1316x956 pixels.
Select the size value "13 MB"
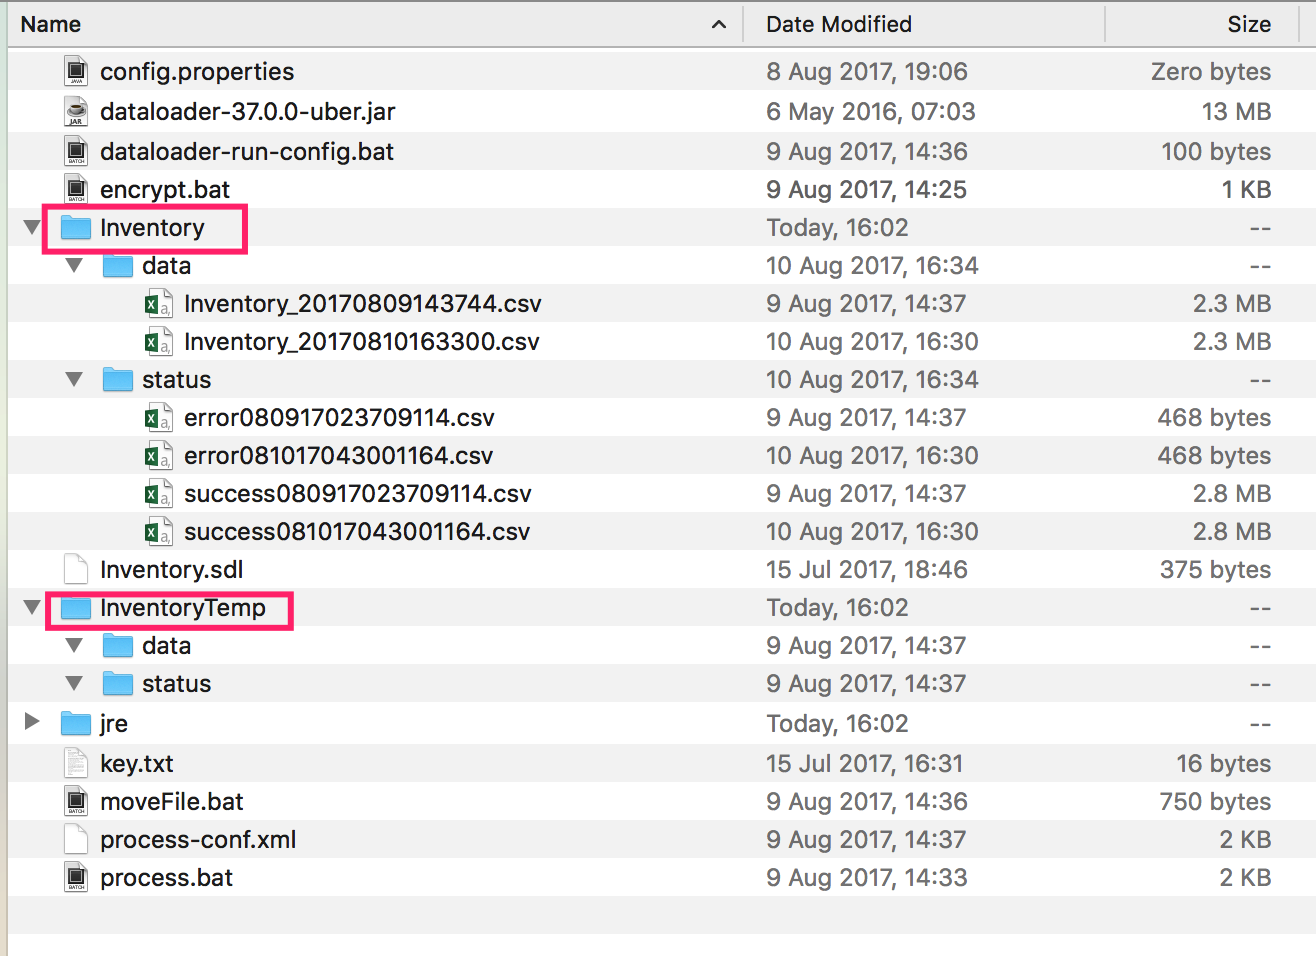coord(1236,112)
